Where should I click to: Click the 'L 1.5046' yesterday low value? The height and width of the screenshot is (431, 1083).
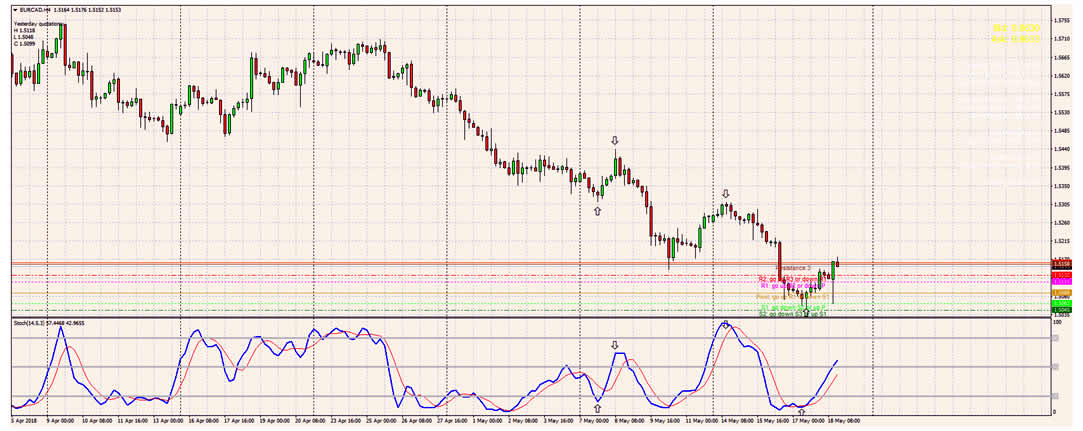click(x=23, y=37)
